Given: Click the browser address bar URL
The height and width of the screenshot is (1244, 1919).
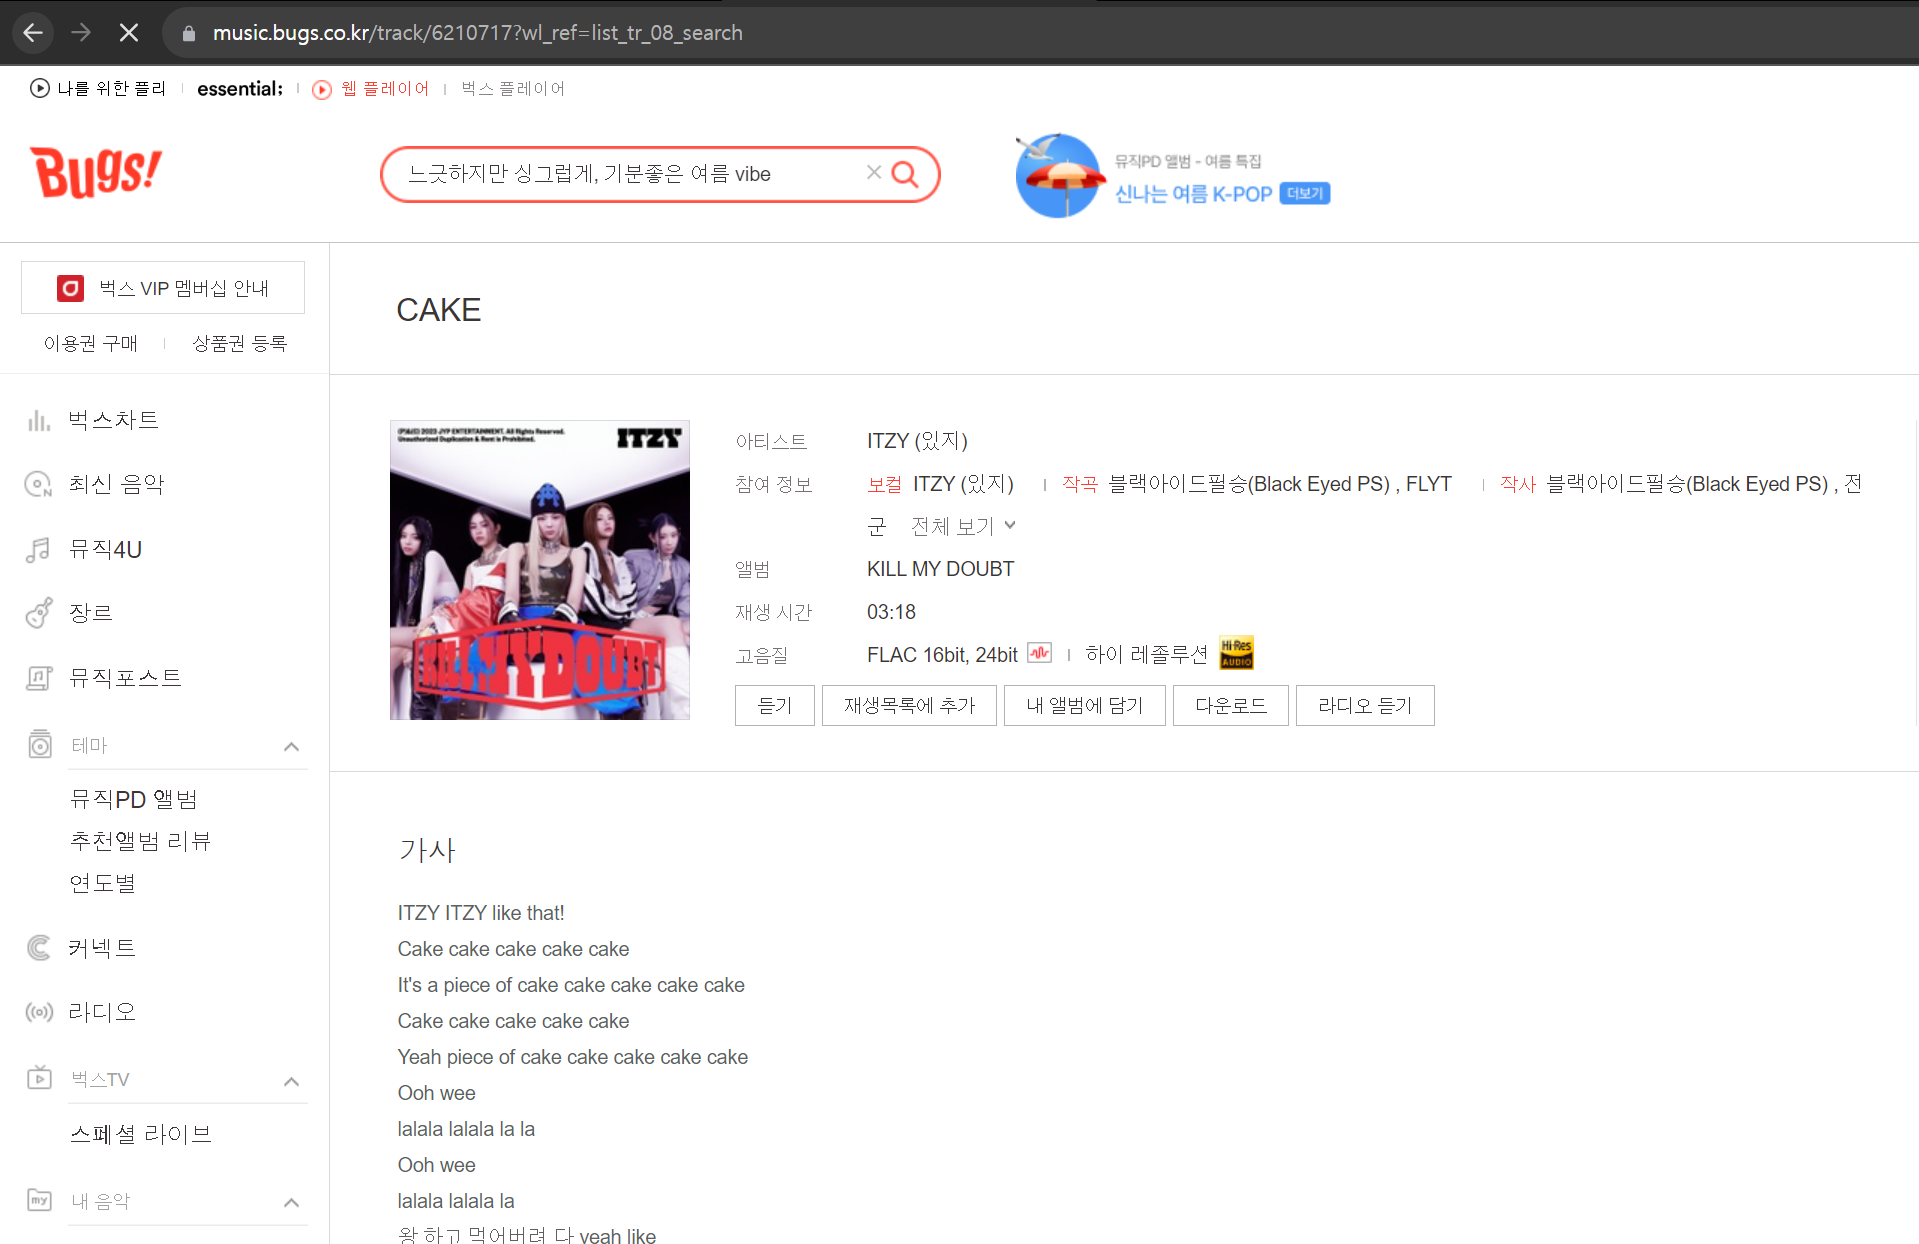Looking at the screenshot, I should [x=477, y=33].
